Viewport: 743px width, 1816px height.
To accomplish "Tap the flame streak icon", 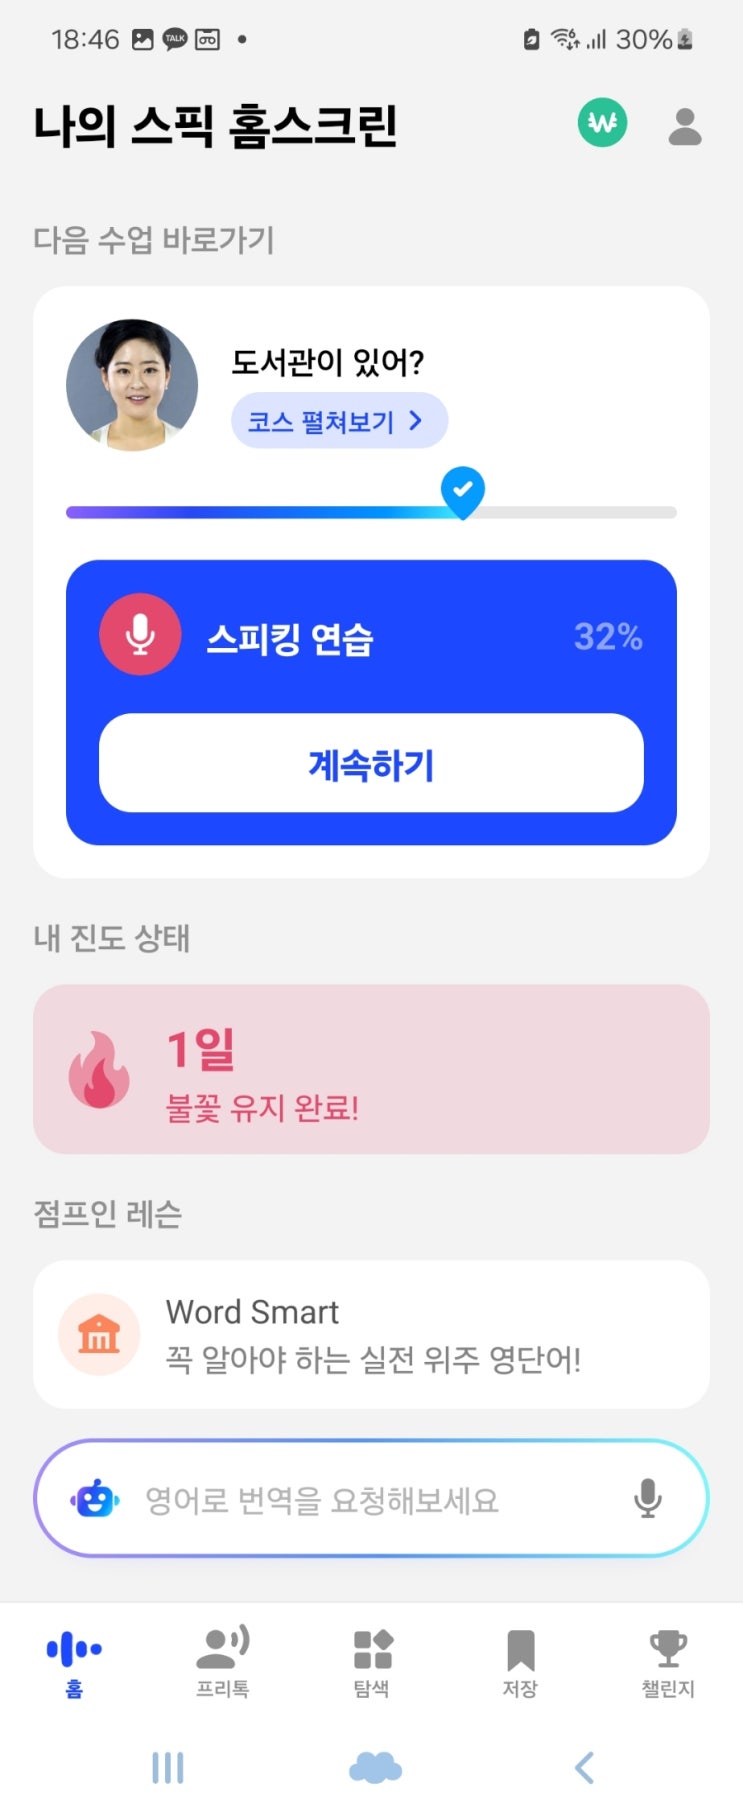I will [99, 1070].
